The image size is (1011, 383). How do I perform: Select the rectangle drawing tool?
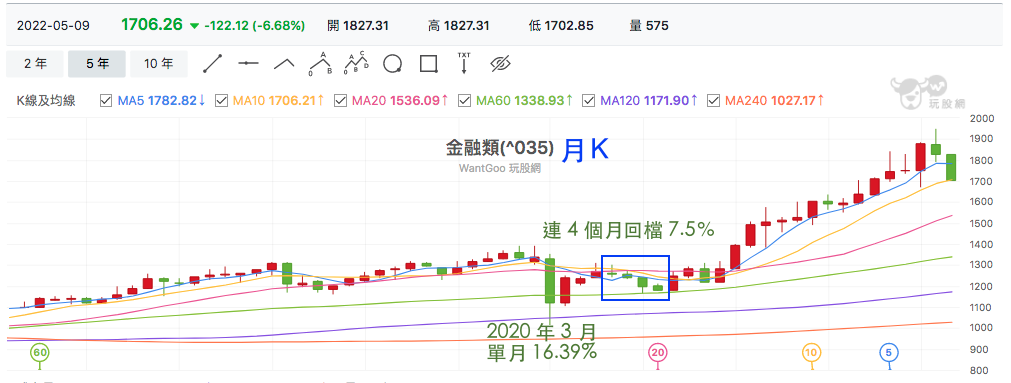429,64
